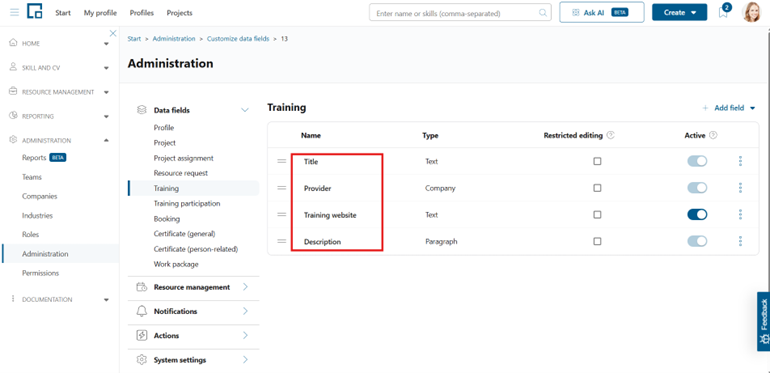Viewport: 770px width, 373px height.
Task: Click the Skill and CV person icon
Action: tap(13, 67)
